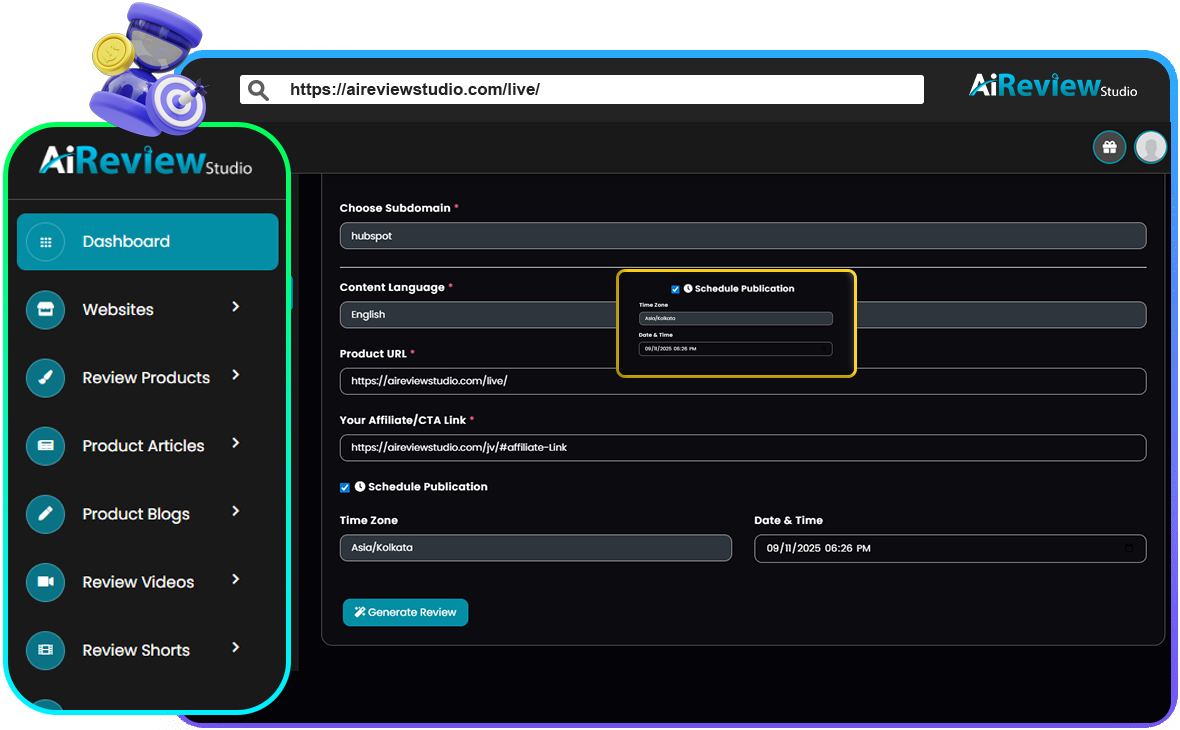Expand the Product Articles submenu chevron
The height and width of the screenshot is (730, 1180).
[x=236, y=443]
